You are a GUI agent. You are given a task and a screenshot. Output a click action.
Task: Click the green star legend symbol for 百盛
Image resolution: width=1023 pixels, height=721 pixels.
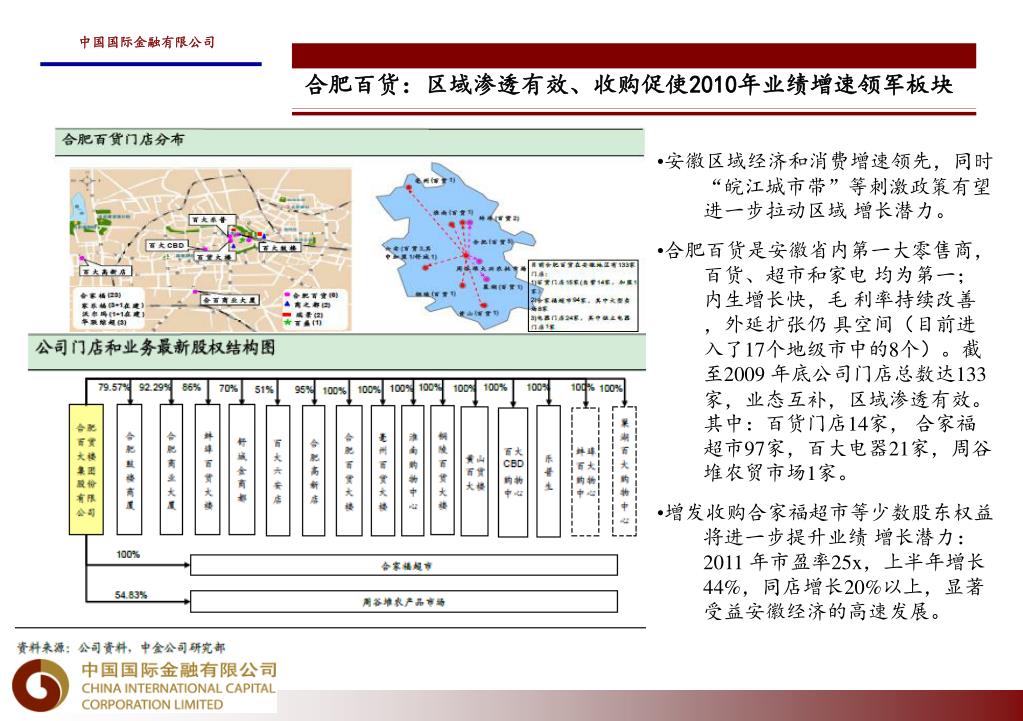286,322
